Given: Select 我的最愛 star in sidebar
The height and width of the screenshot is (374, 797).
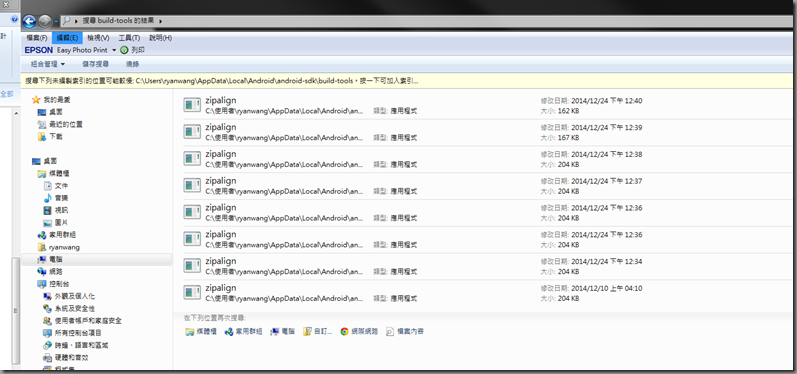Looking at the screenshot, I should tap(36, 100).
